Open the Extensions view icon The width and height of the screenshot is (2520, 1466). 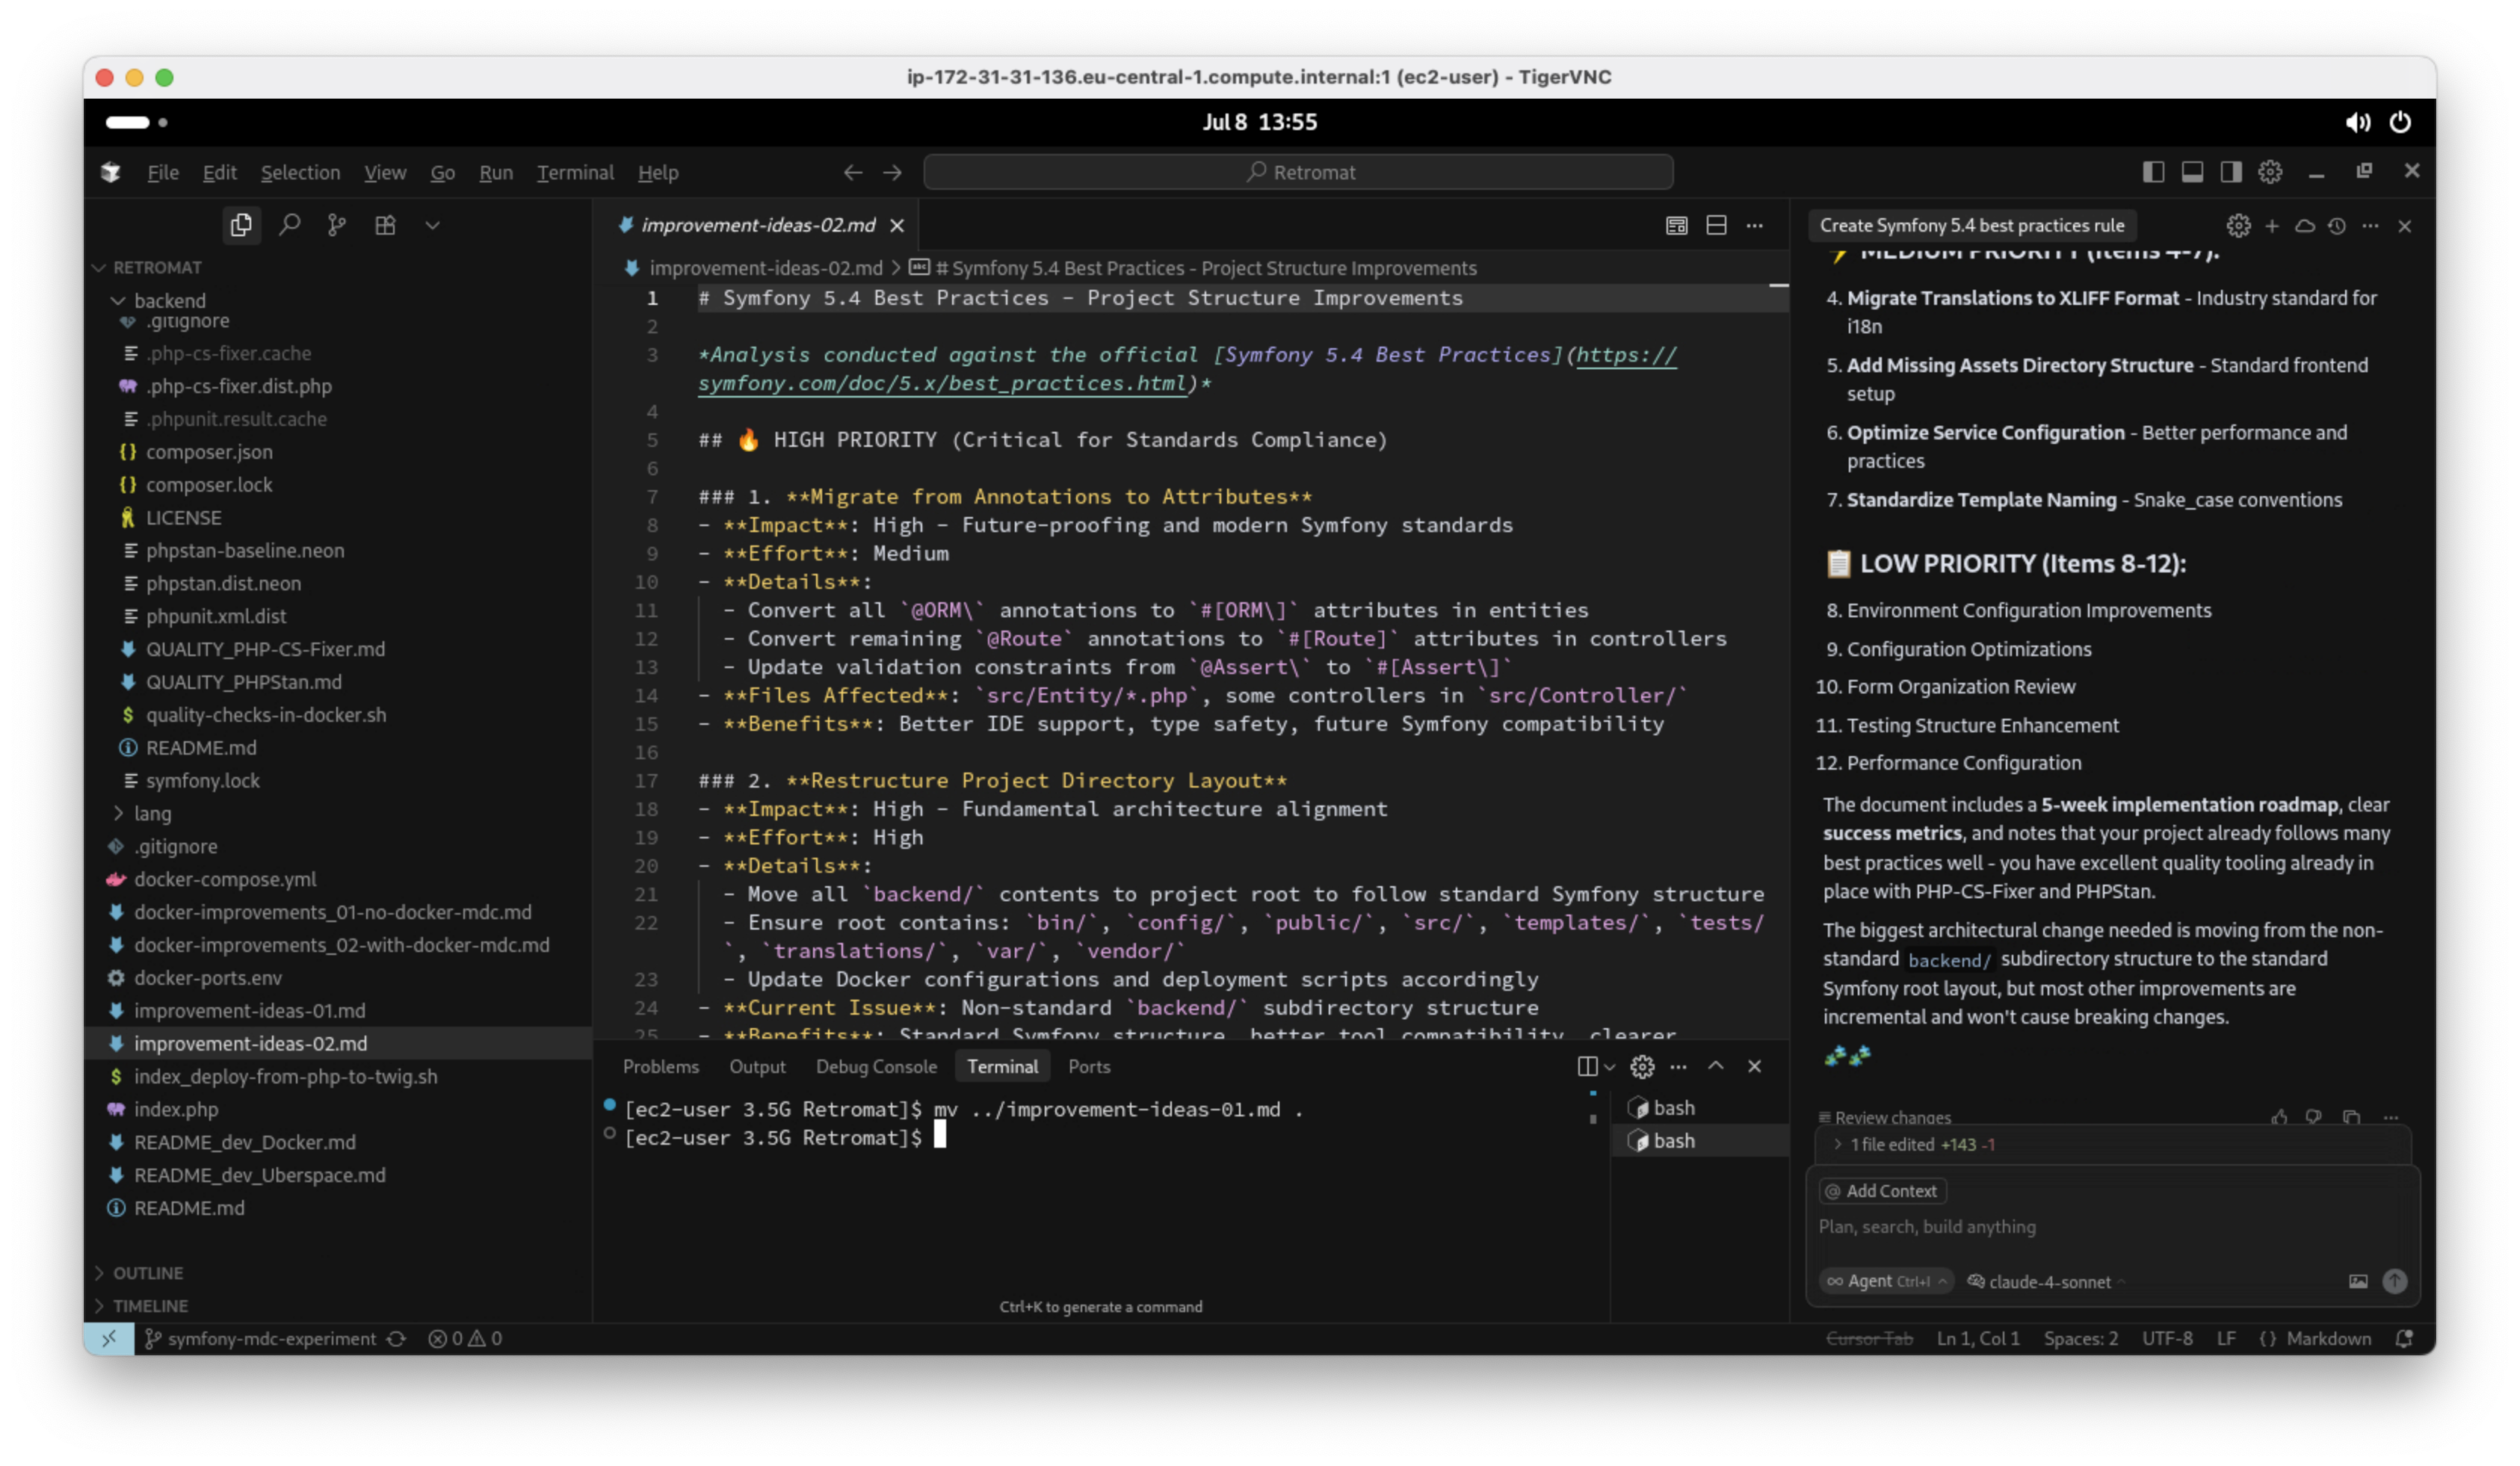point(385,225)
